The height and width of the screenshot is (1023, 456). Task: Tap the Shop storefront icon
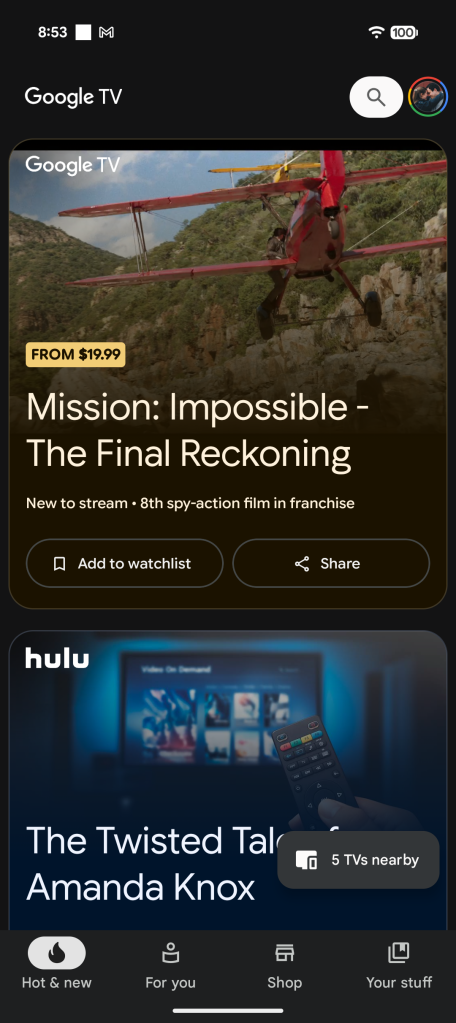pyautogui.click(x=284, y=953)
